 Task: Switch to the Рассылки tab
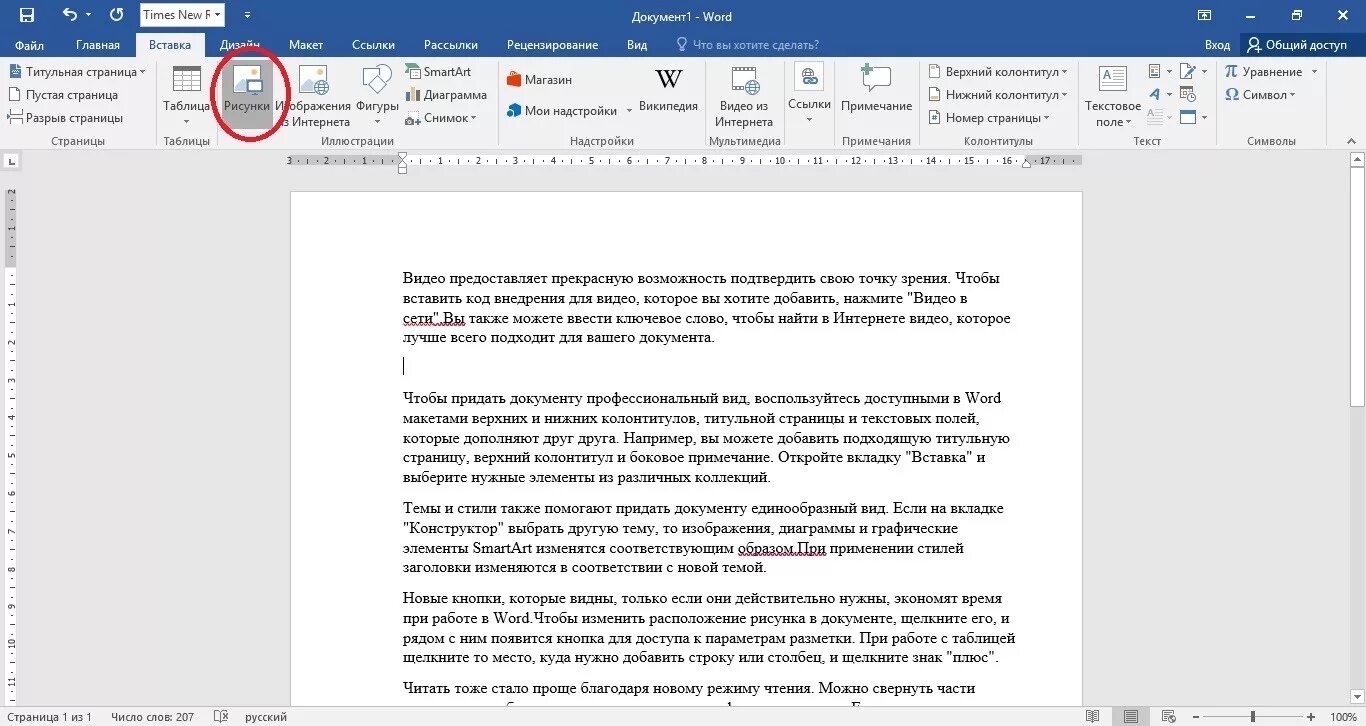[451, 45]
